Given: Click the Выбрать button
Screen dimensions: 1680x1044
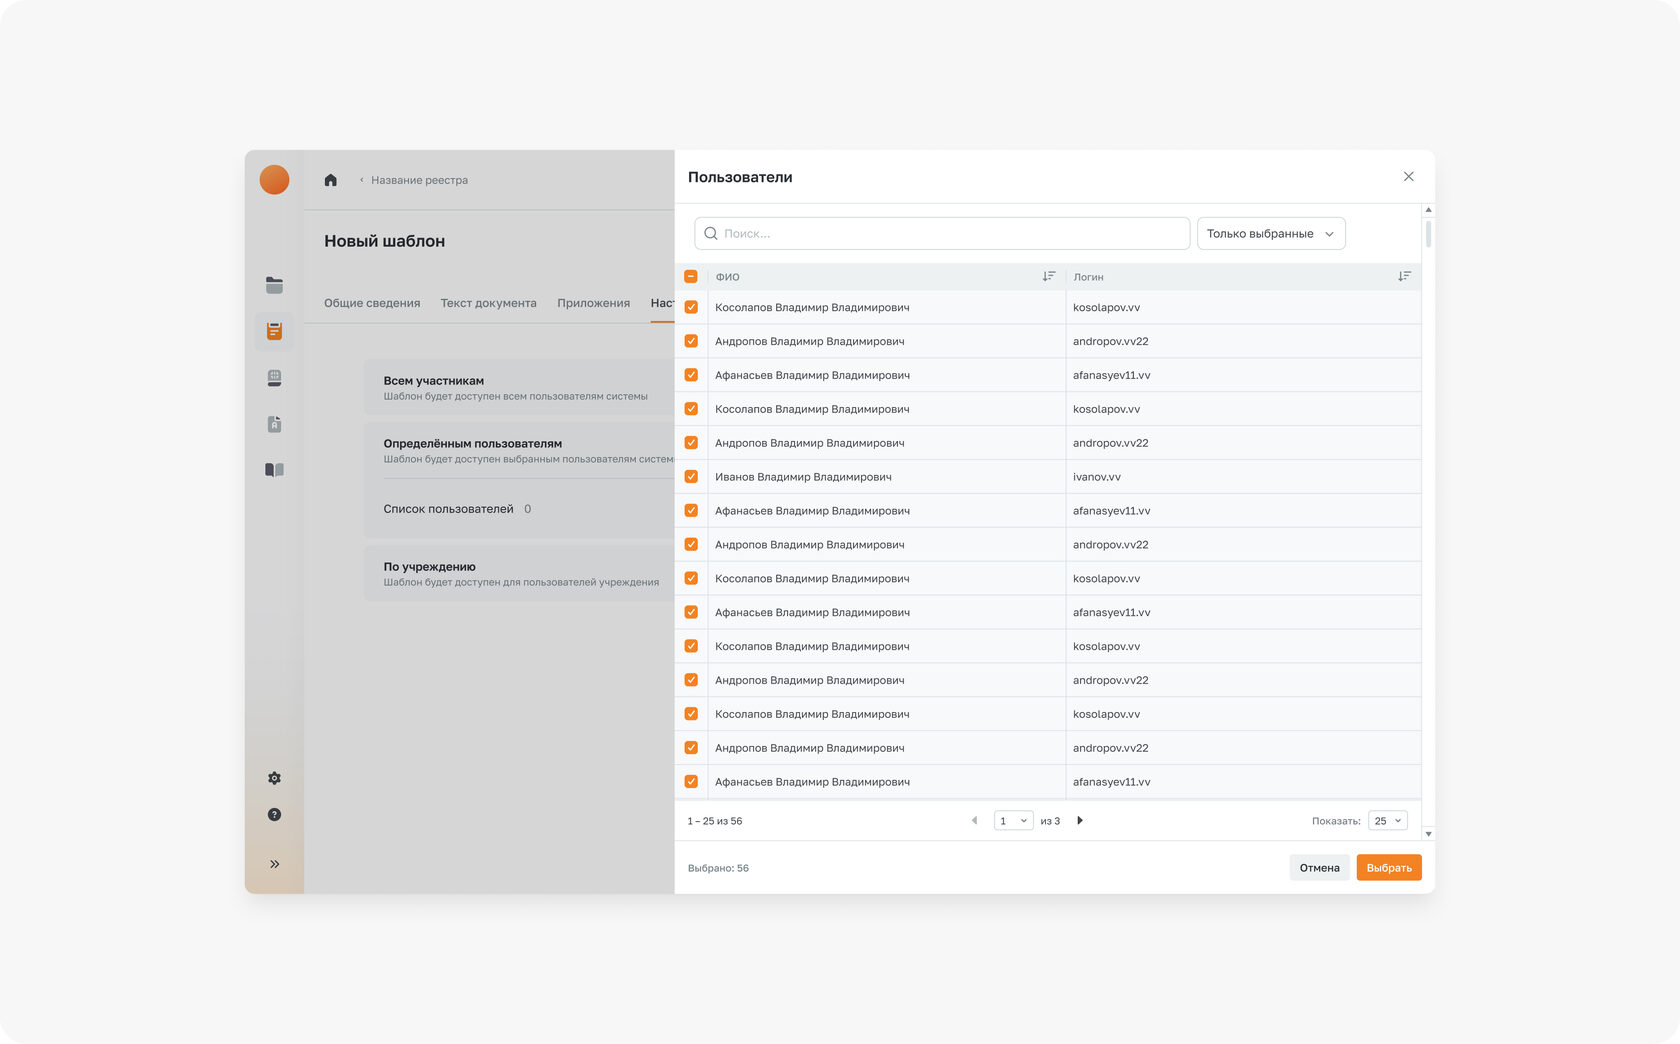Looking at the screenshot, I should point(1389,868).
